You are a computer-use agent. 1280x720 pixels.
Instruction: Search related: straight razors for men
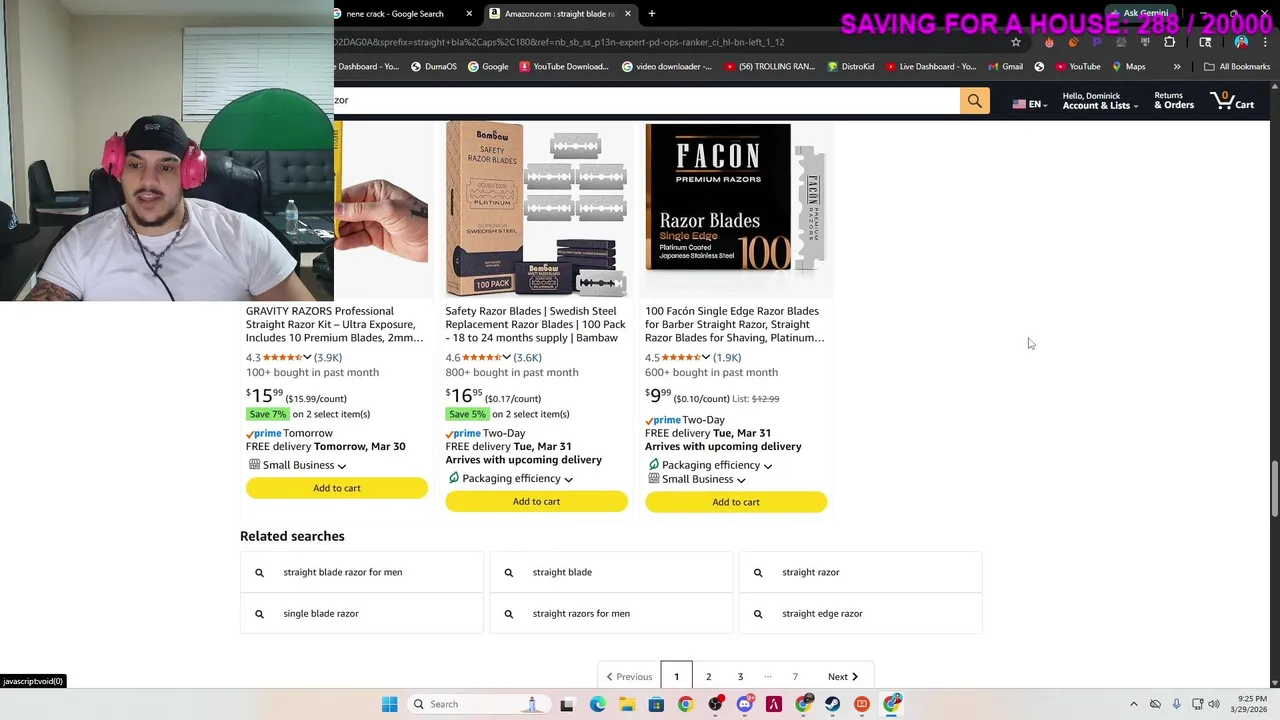[611, 614]
